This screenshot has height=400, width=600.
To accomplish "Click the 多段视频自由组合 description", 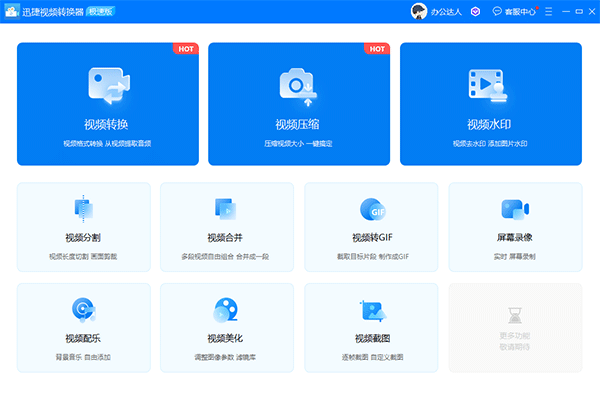I will point(225,256).
